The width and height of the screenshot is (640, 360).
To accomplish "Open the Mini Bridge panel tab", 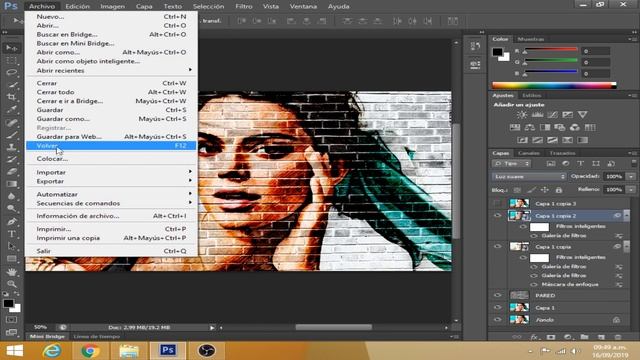I will click(x=47, y=337).
